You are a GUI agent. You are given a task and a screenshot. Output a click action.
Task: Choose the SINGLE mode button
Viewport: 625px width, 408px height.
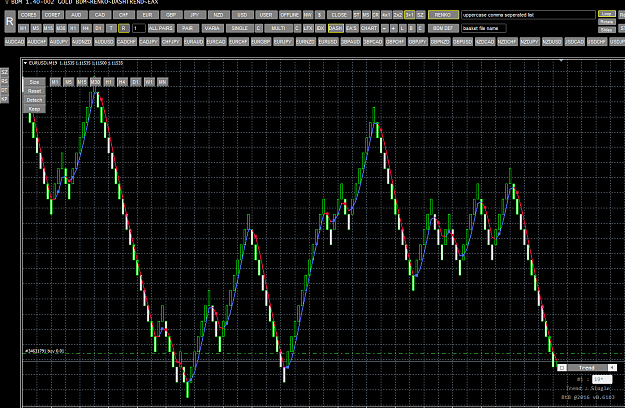point(240,28)
